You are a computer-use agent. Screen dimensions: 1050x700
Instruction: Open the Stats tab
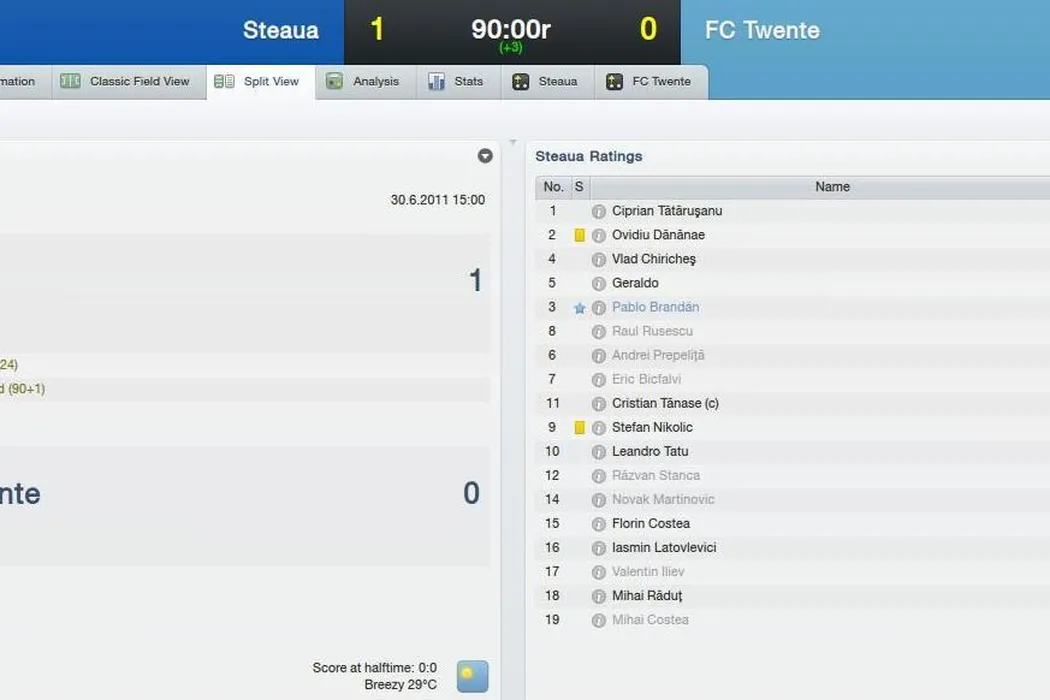456,82
